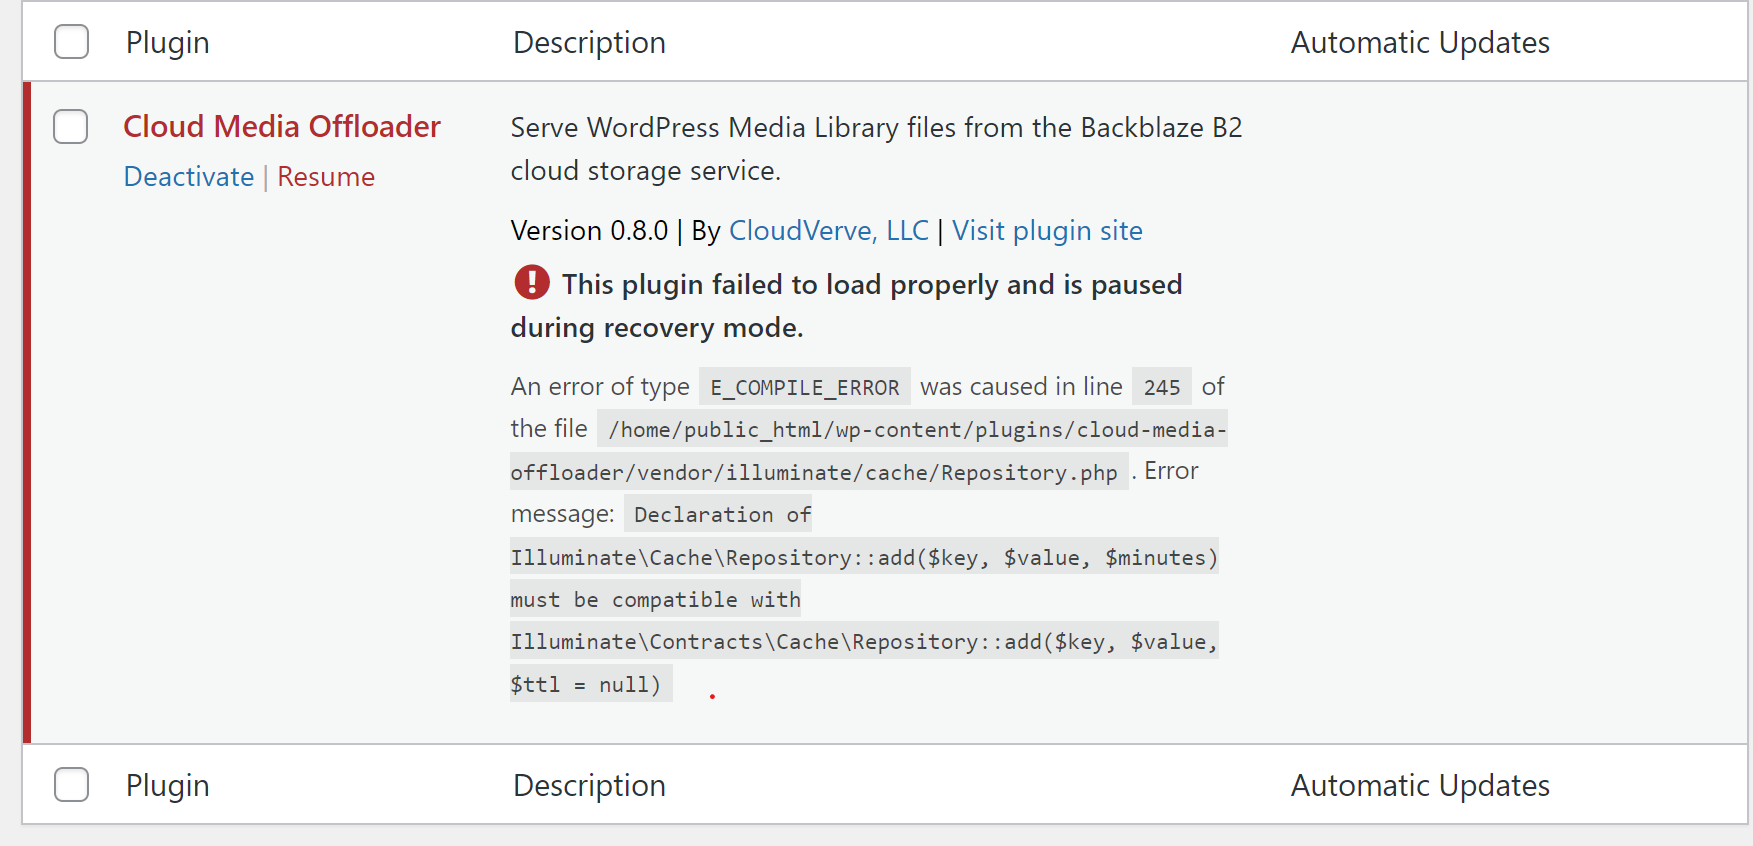Click the bottom Plugin column footer label
1753x846 pixels.
click(168, 786)
